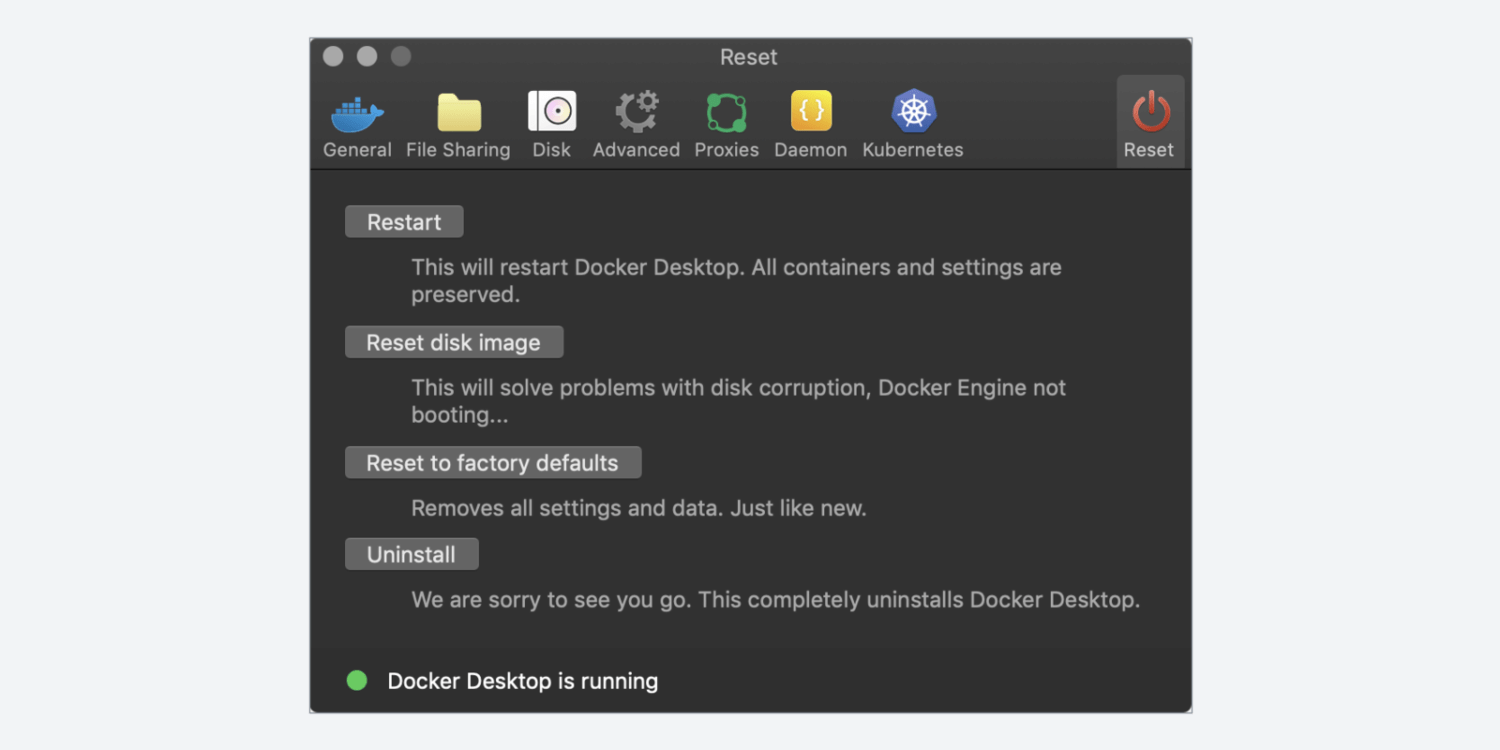
Task: Click the Uninstall button
Action: pyautogui.click(x=412, y=554)
